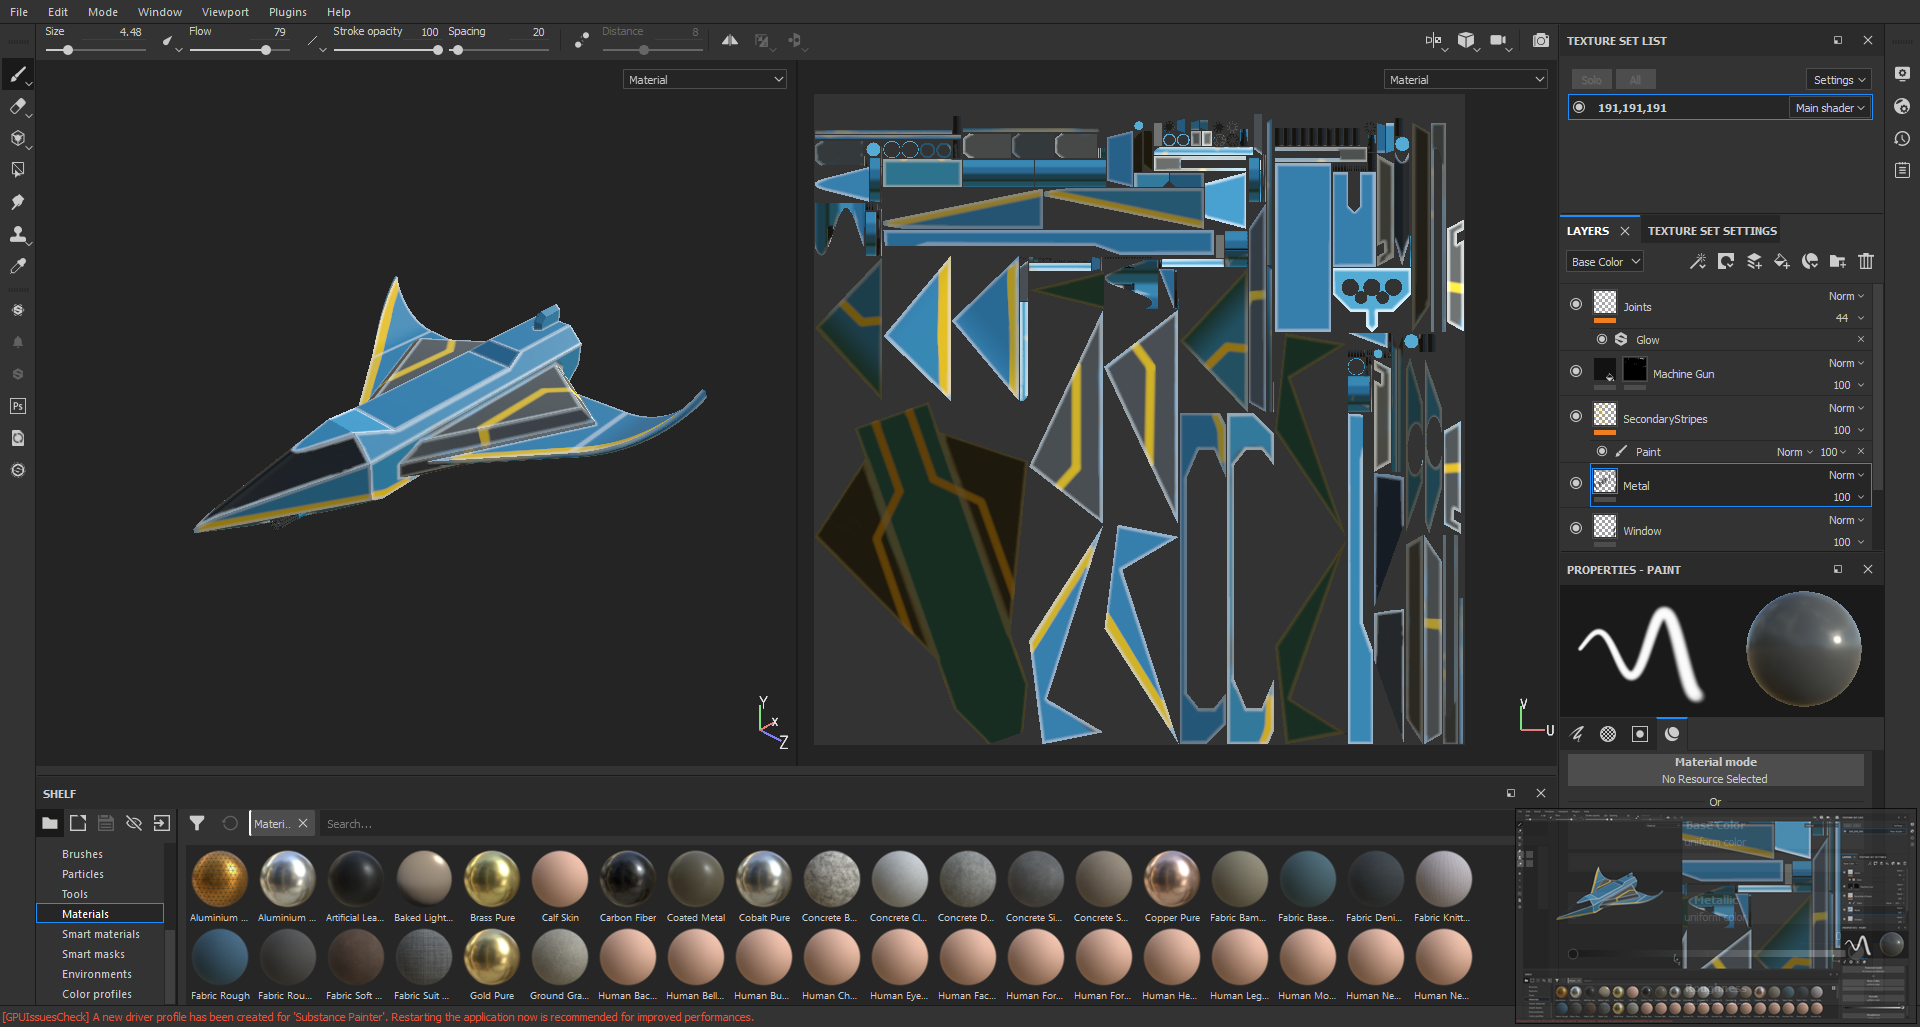
Task: Click the shelf filter funnel icon
Action: (197, 823)
